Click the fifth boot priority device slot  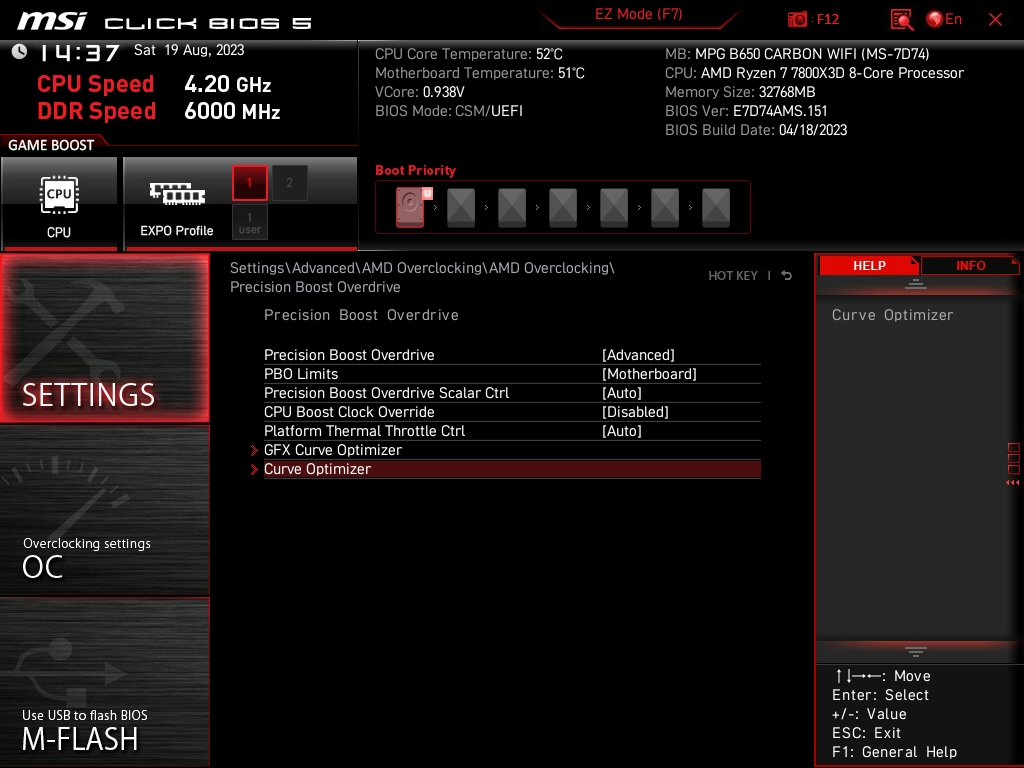pyautogui.click(x=614, y=208)
